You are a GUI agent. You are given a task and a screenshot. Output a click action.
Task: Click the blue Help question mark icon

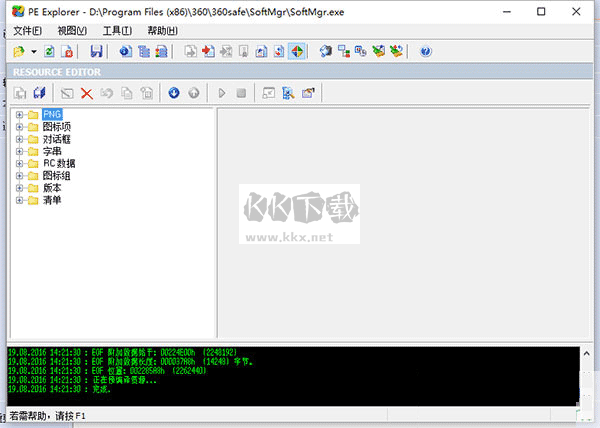click(426, 51)
